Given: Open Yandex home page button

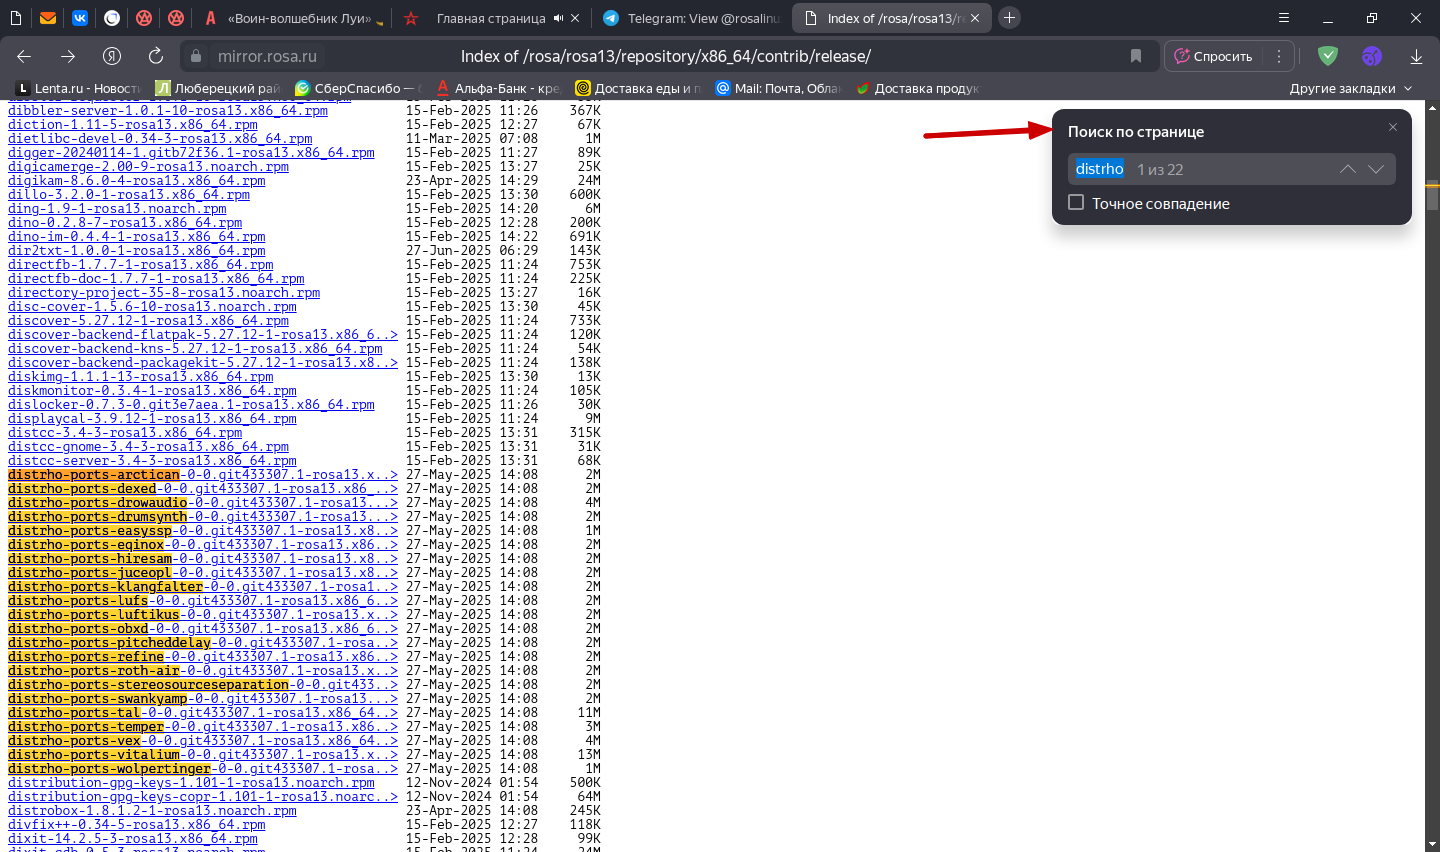Looking at the screenshot, I should point(112,56).
